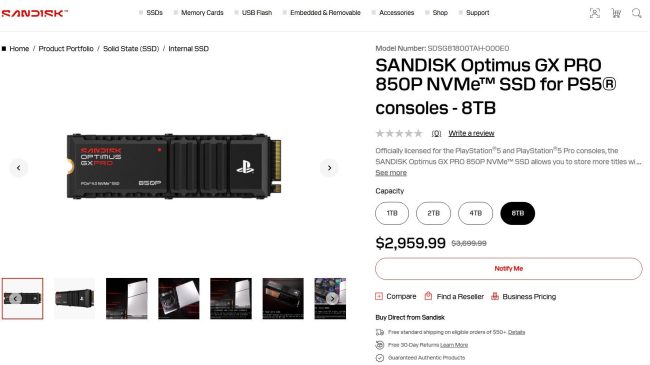Screen dimensions: 650x365
Task: Open the Write a review link
Action: (x=471, y=133)
